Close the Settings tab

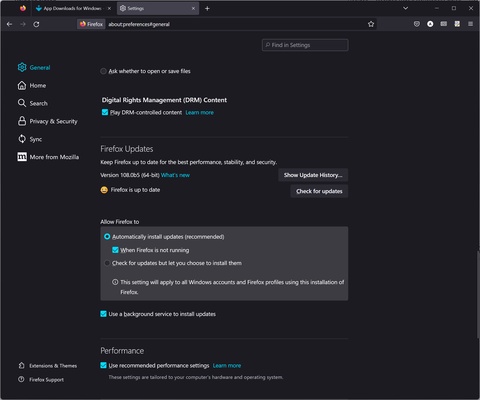pos(193,8)
